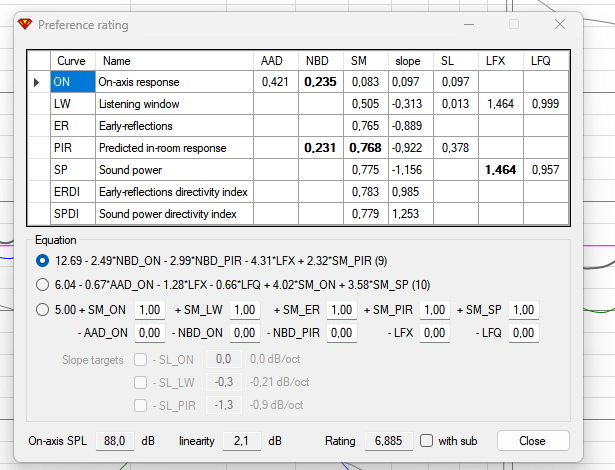Click the Close button
This screenshot has width=615, height=470.
click(533, 441)
